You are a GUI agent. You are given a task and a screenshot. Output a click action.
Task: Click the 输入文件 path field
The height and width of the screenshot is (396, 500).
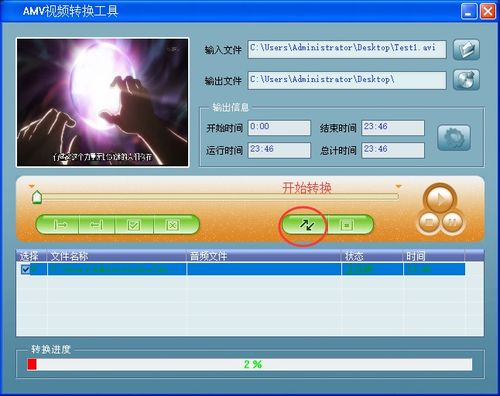(347, 49)
